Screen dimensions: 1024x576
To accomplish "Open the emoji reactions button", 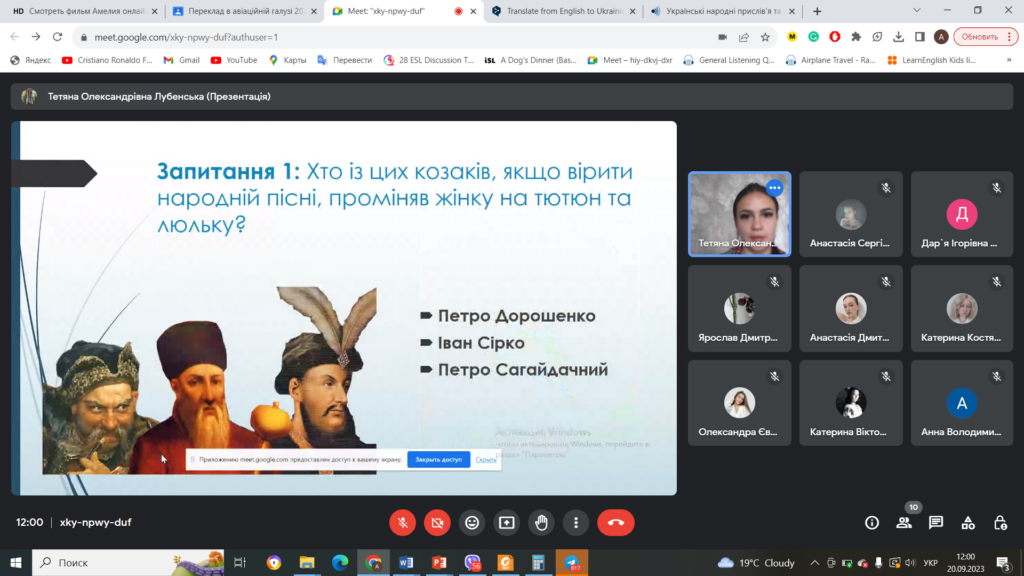I will (472, 522).
